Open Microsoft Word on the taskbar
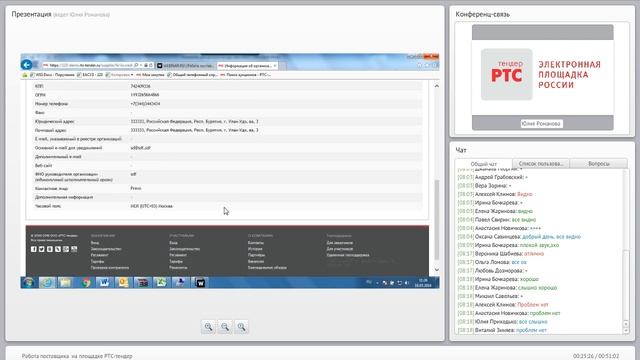This screenshot has width=640, height=360. coord(104,282)
